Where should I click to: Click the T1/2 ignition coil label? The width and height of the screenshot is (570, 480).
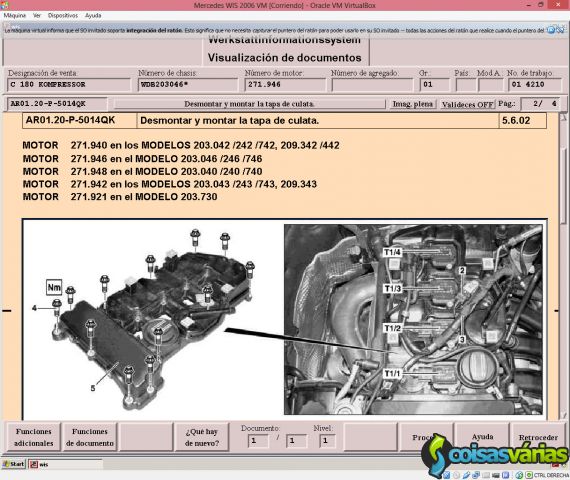pyautogui.click(x=392, y=328)
